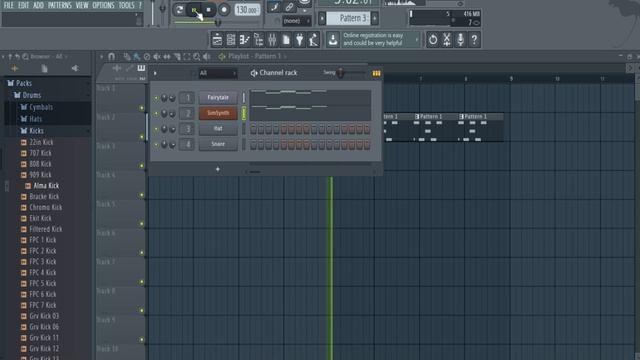
Task: Mute the Fairytale channel via green LED
Action: tap(156, 98)
